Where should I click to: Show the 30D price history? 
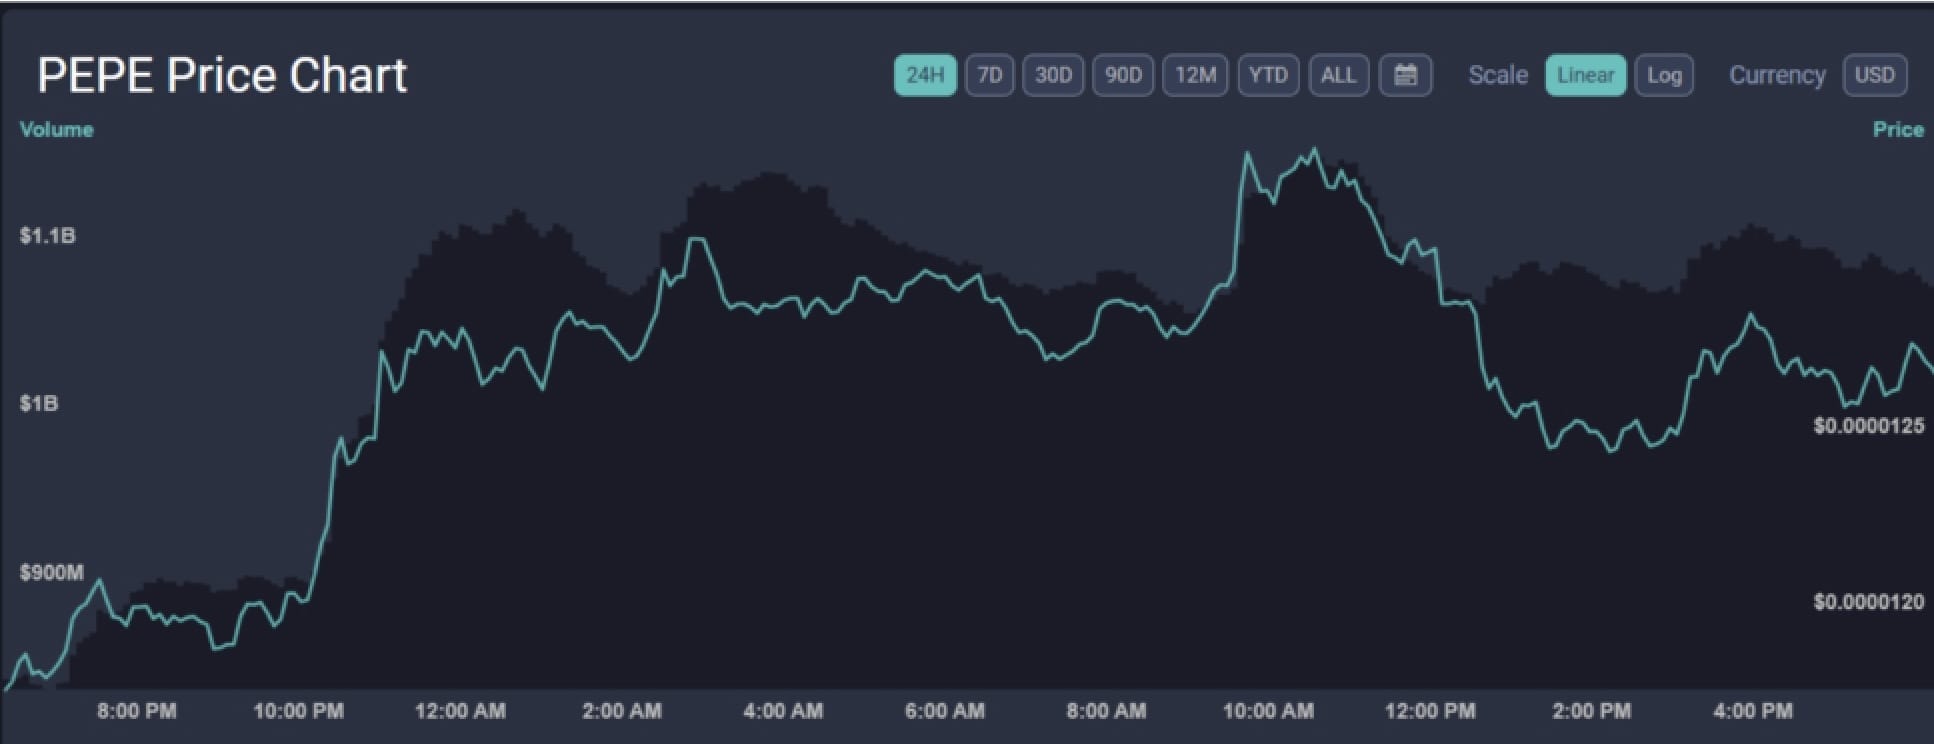[1053, 75]
